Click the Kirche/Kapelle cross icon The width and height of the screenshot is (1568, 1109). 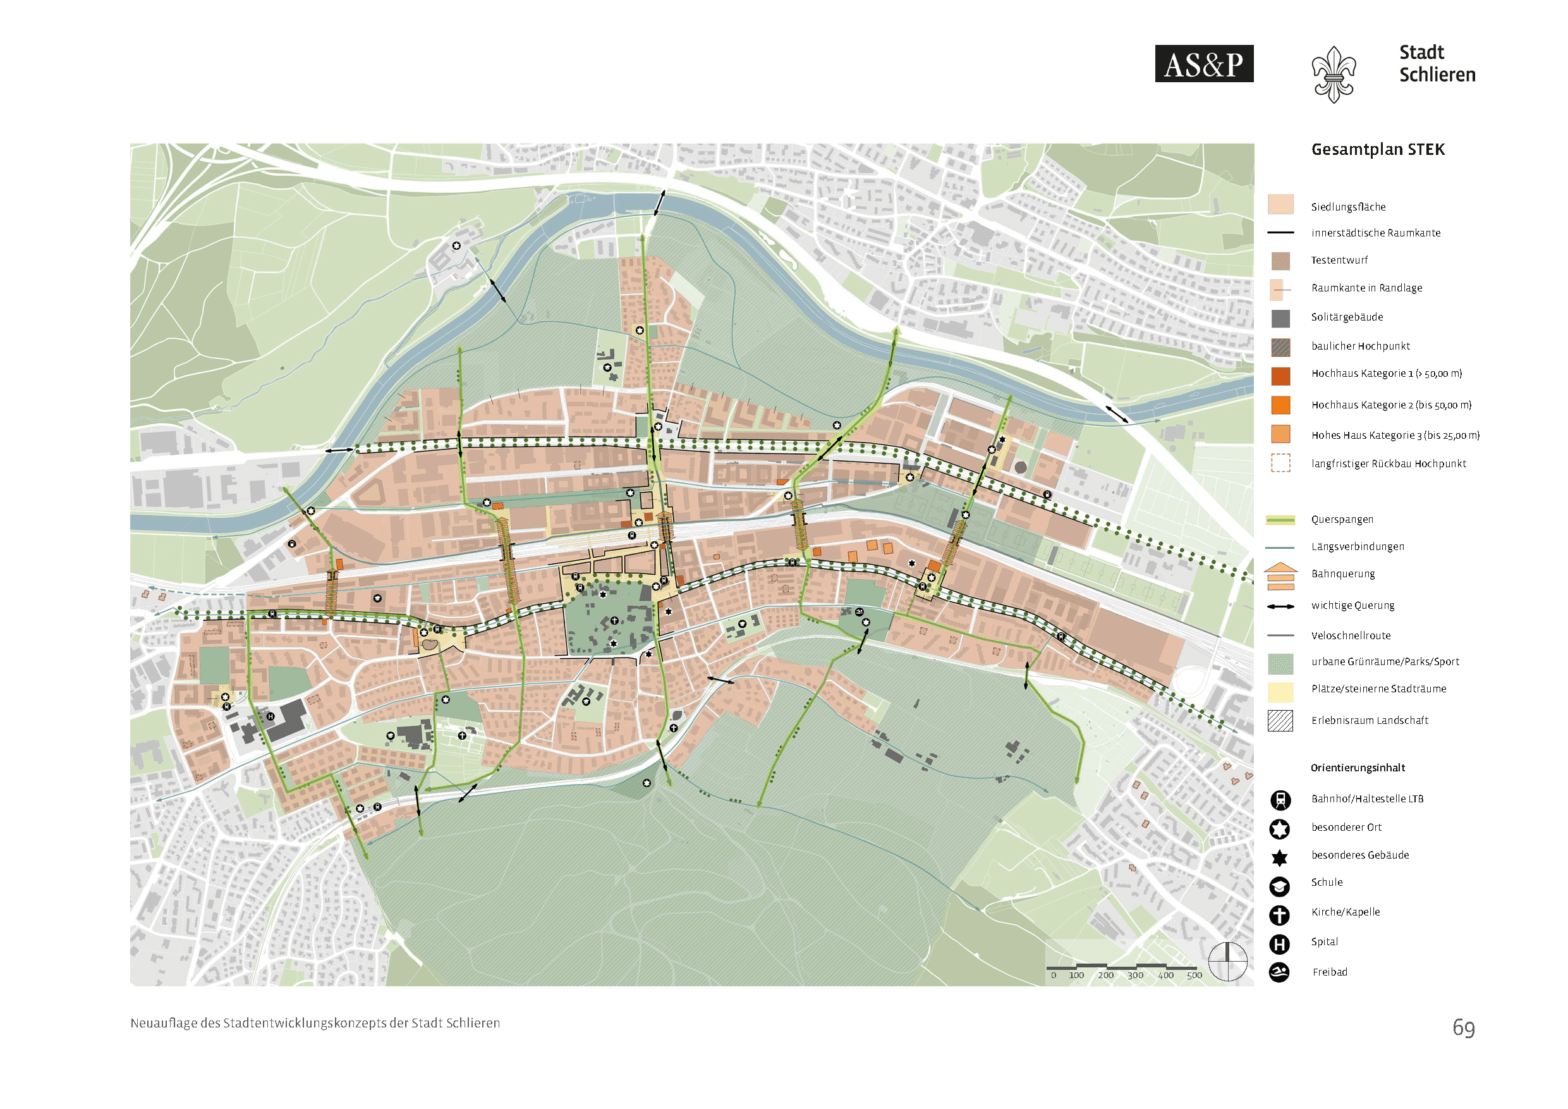tap(1280, 914)
